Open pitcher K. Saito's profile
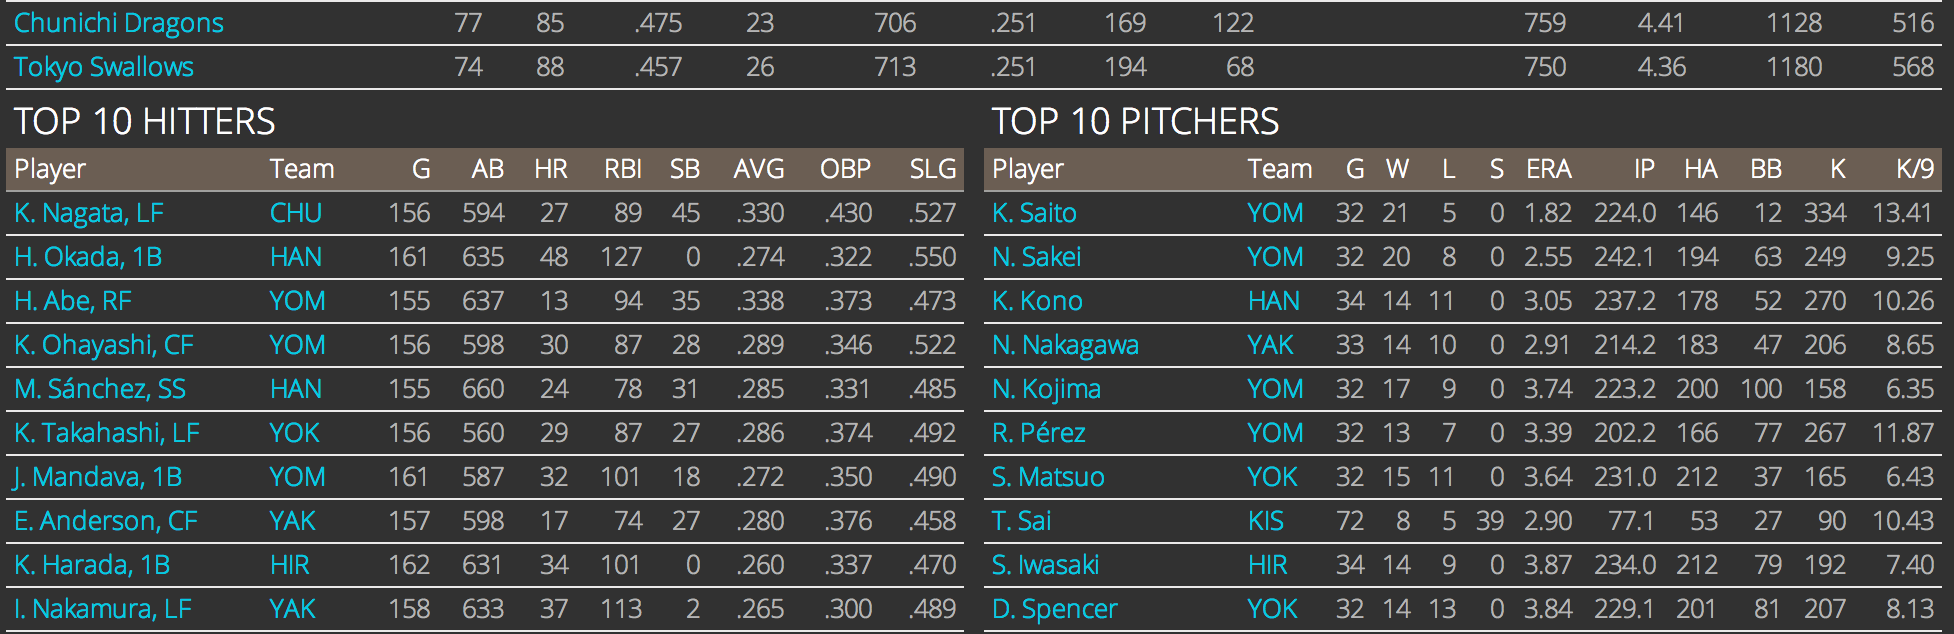 1034,213
